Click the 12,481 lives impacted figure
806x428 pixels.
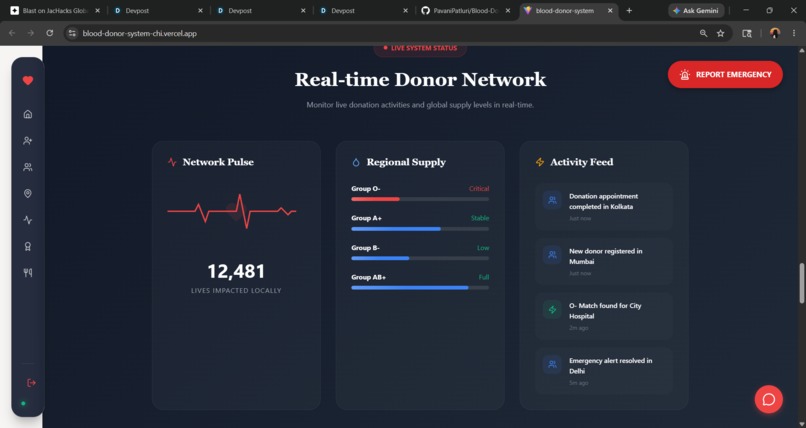tap(236, 271)
